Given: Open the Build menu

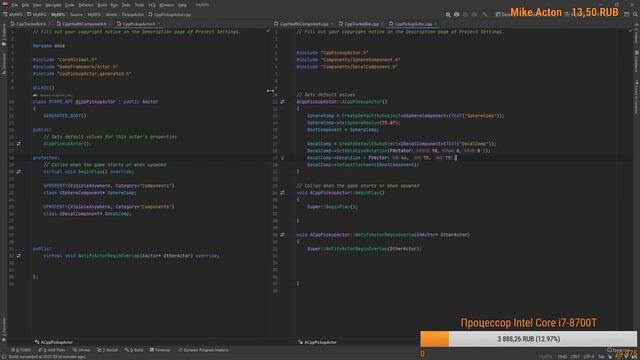Looking at the screenshot, I should [x=102, y=5].
